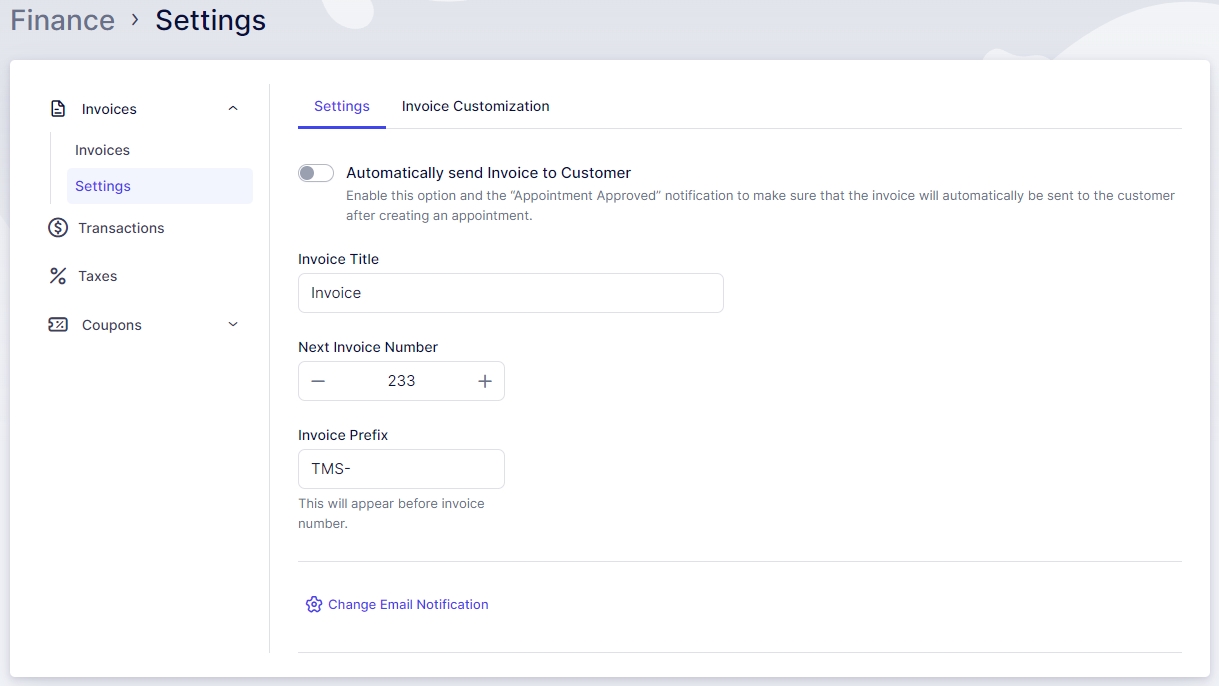This screenshot has height=686, width=1219.
Task: Switch to Invoice Customization tab
Action: [475, 106]
